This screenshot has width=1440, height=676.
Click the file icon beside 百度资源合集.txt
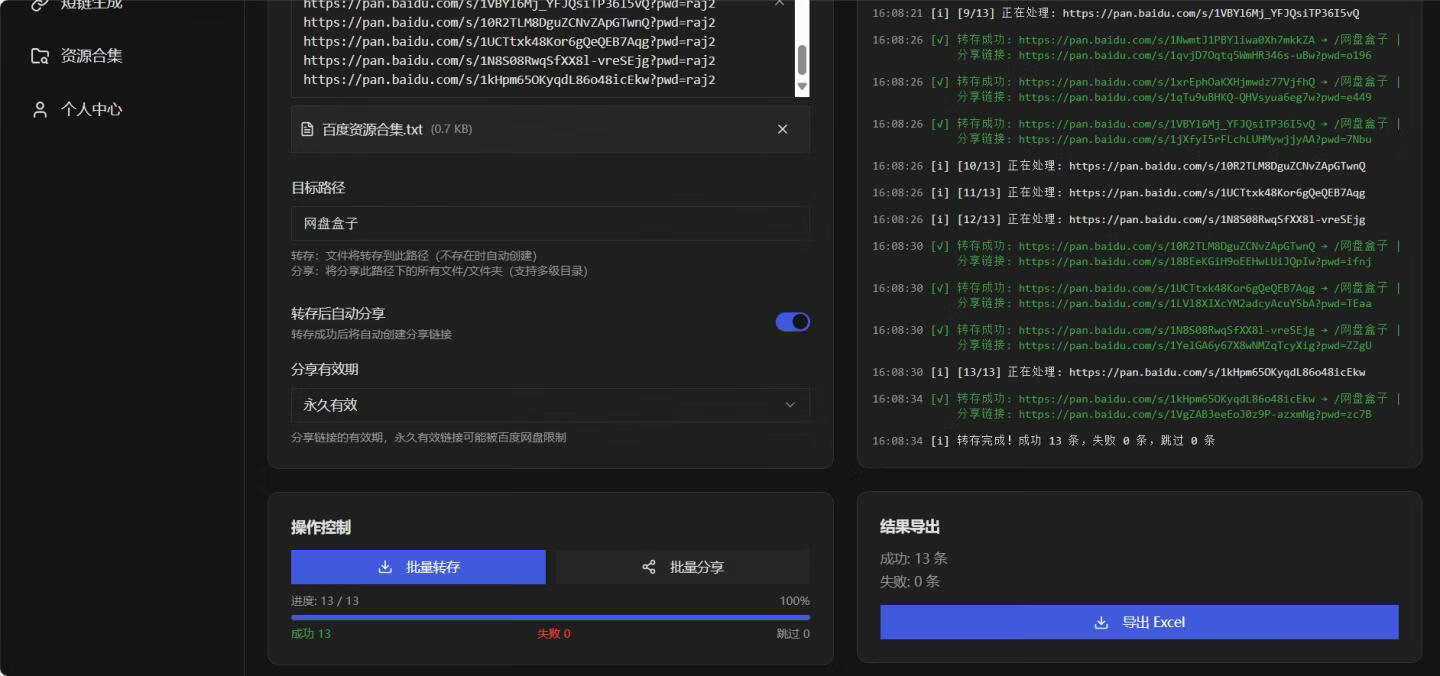click(x=307, y=129)
